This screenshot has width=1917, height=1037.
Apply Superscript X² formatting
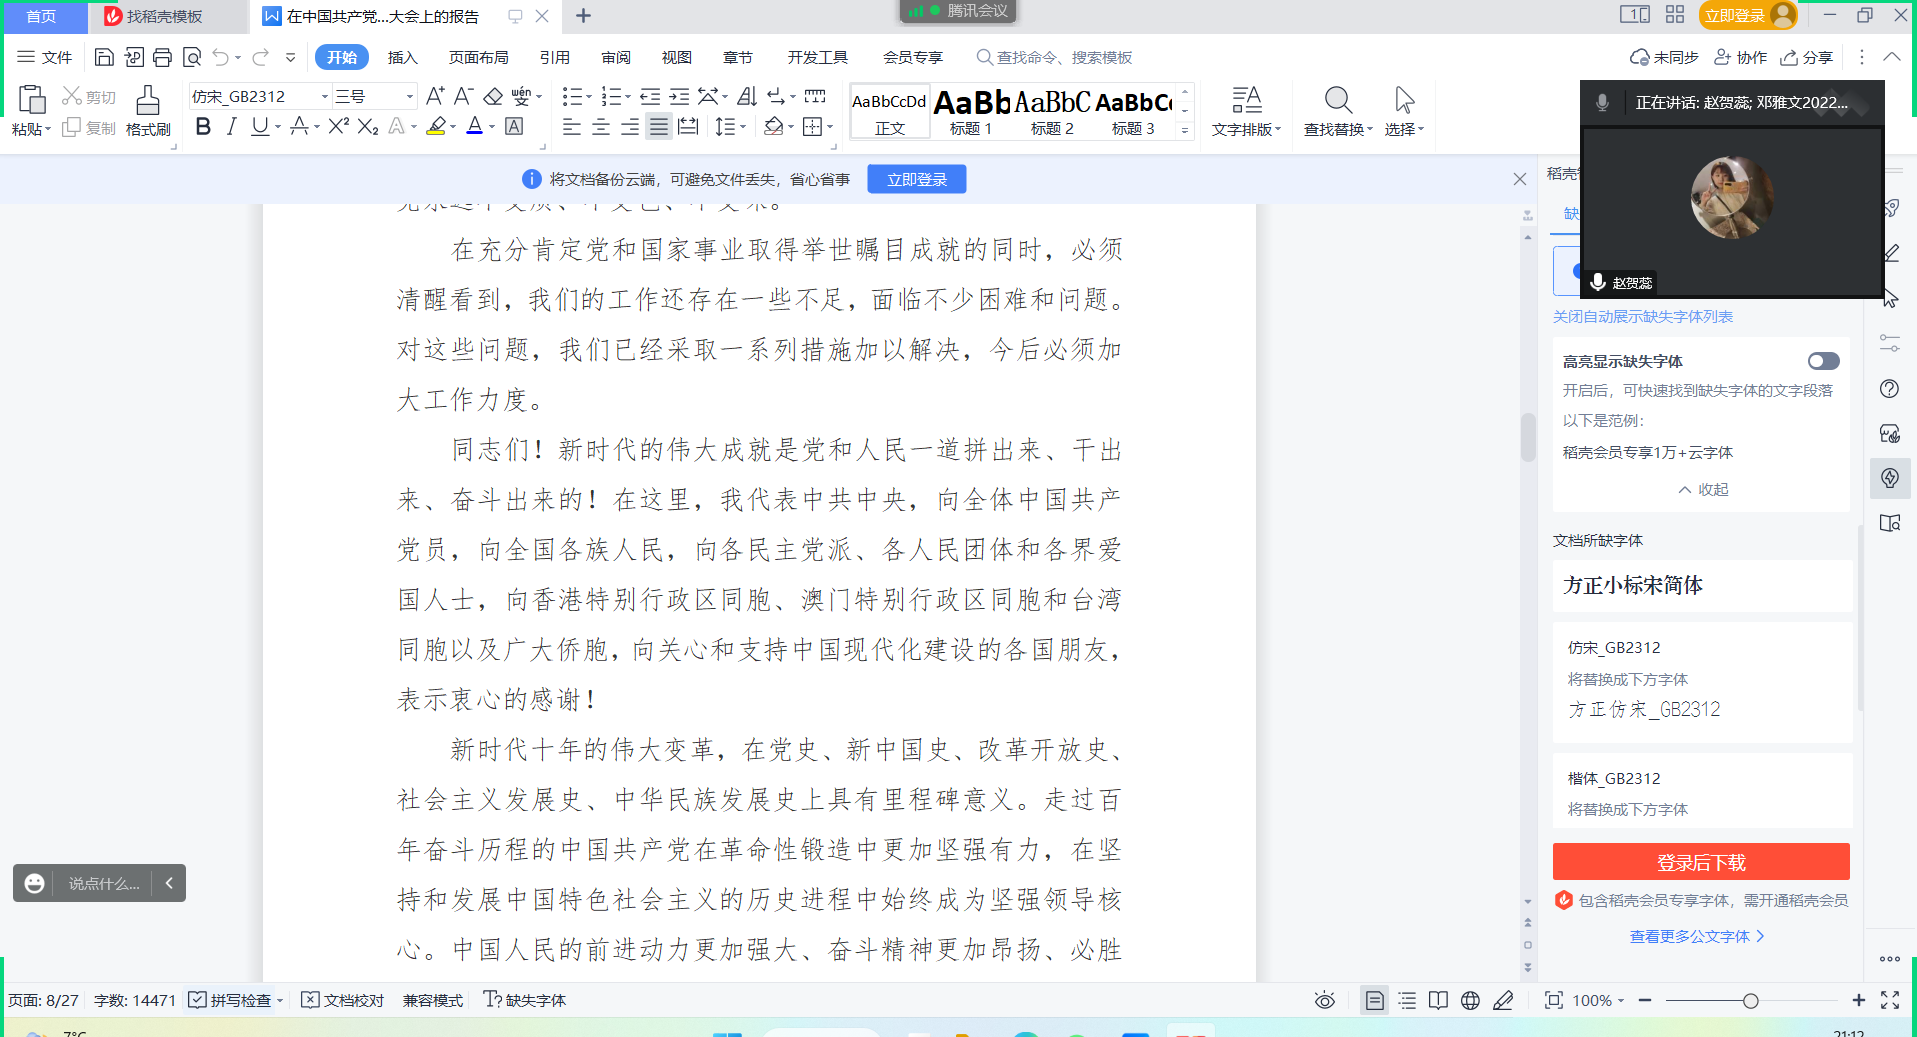(x=339, y=126)
